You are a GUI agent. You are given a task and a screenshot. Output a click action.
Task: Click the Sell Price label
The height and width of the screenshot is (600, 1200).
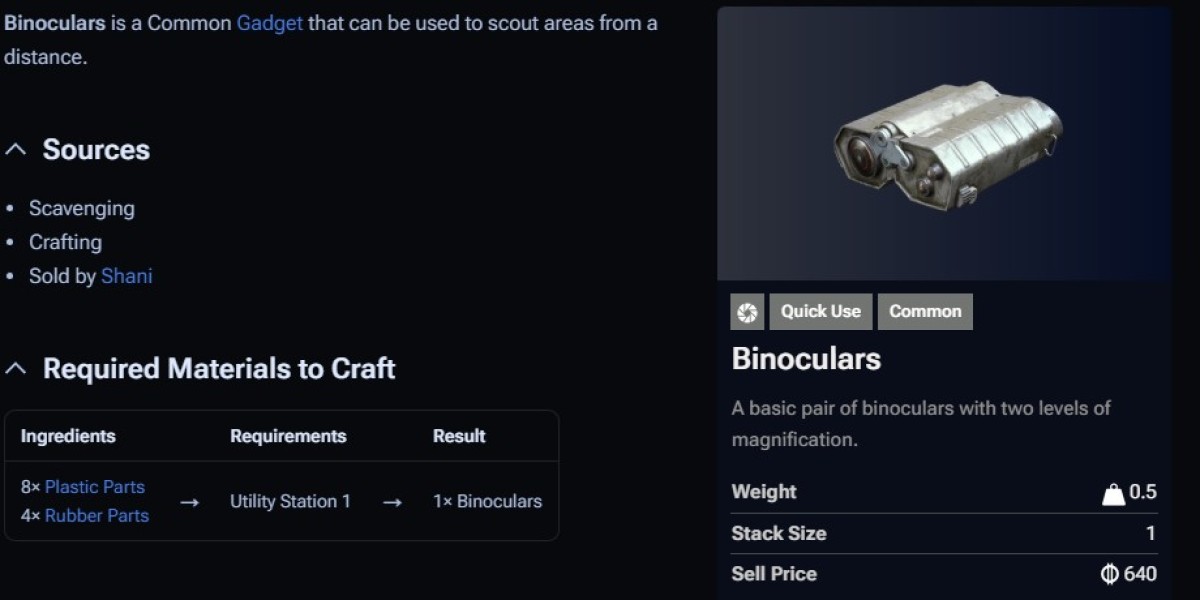pos(774,573)
